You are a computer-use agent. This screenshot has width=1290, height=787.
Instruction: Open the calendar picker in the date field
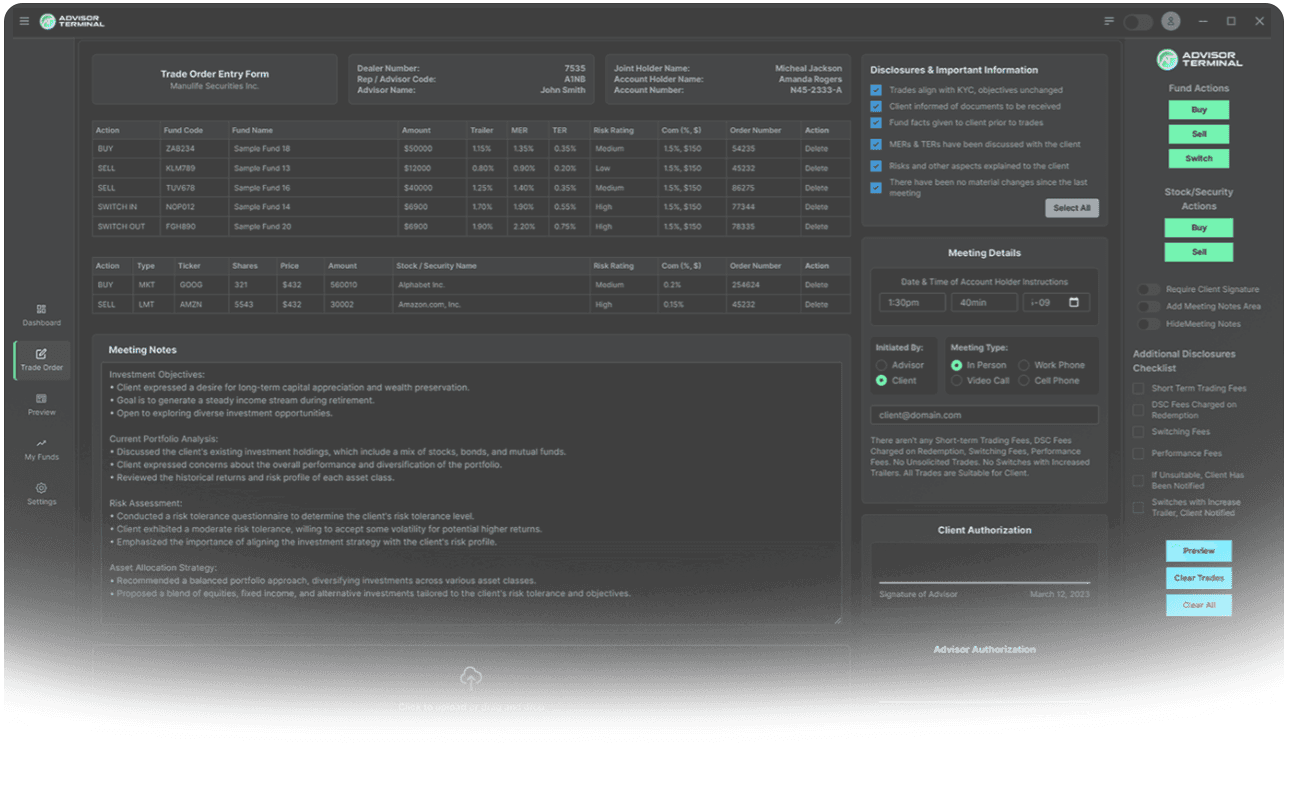pyautogui.click(x=1074, y=302)
